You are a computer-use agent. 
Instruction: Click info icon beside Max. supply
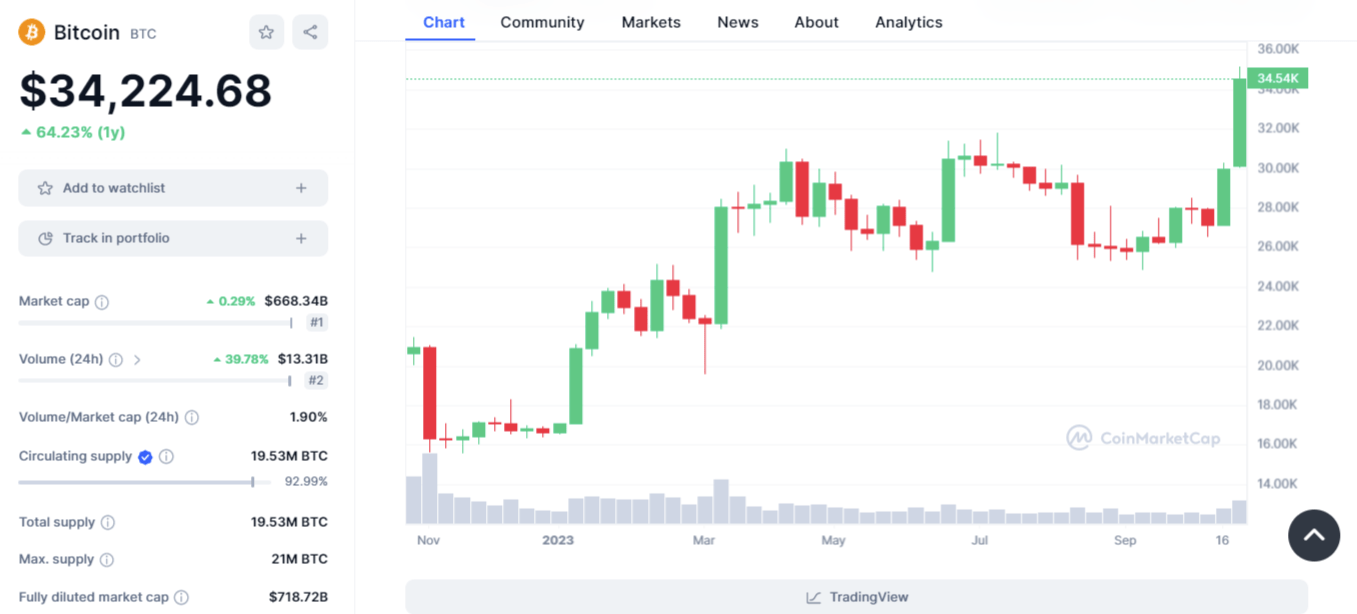click(107, 560)
